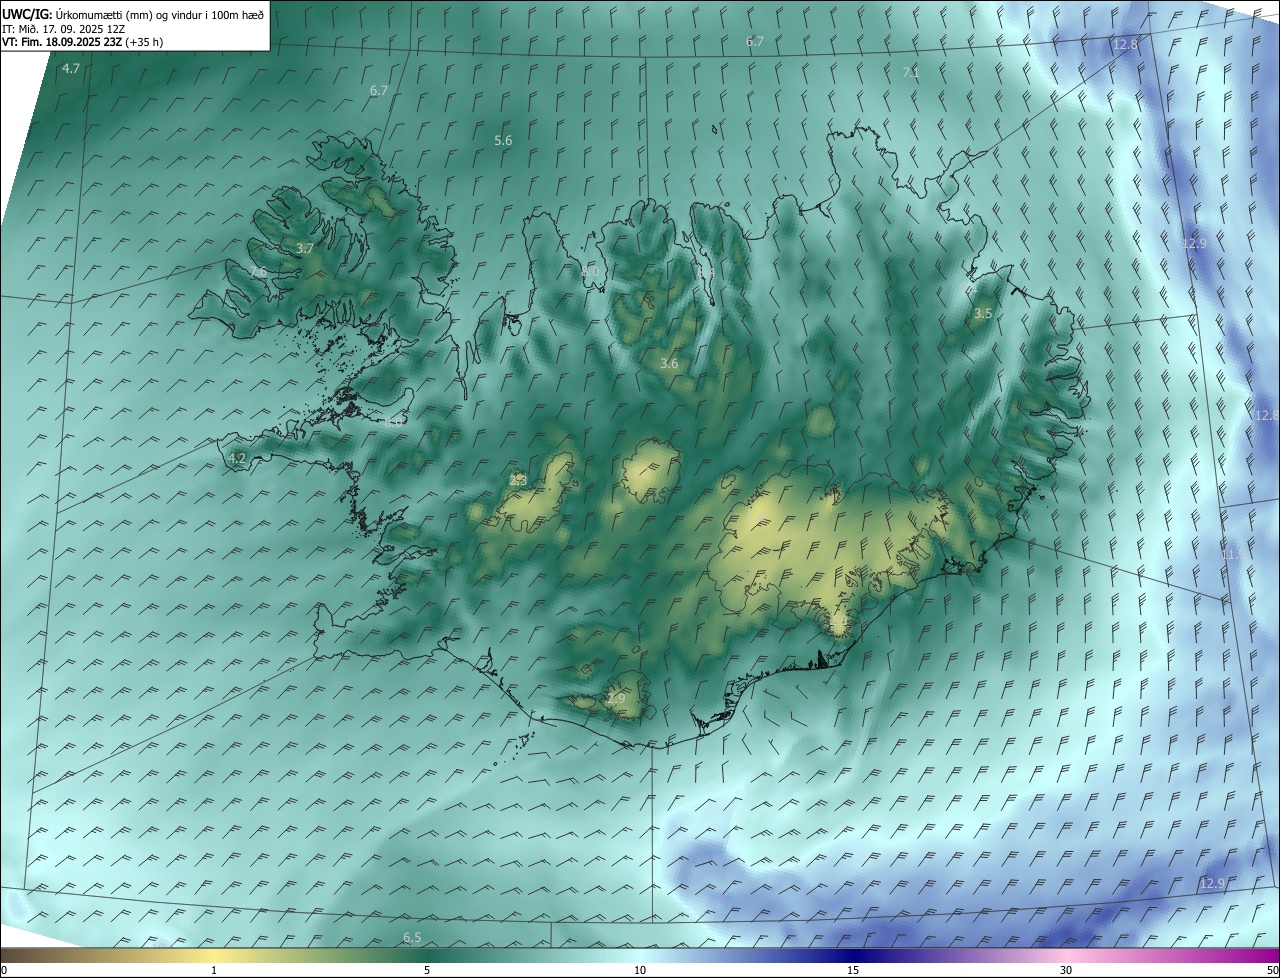This screenshot has width=1280, height=978.
Task: Click the color scale tick label 10
Action: click(x=640, y=970)
